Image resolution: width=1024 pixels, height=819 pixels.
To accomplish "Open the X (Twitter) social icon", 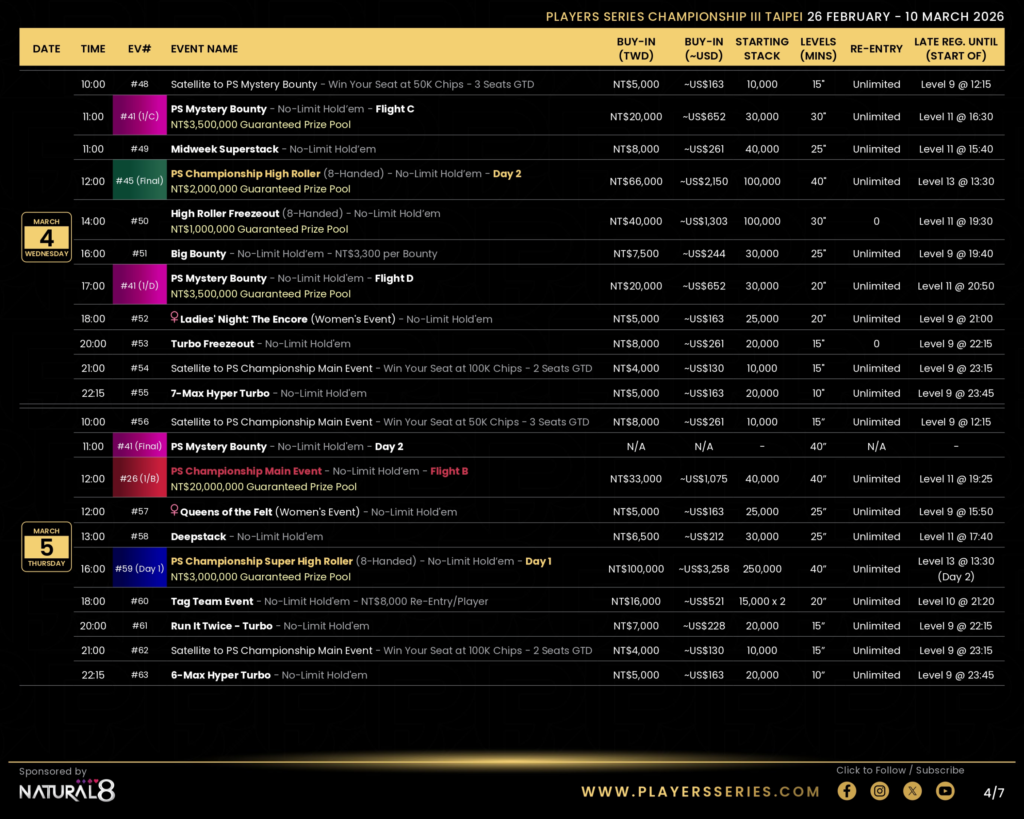I will pos(912,791).
